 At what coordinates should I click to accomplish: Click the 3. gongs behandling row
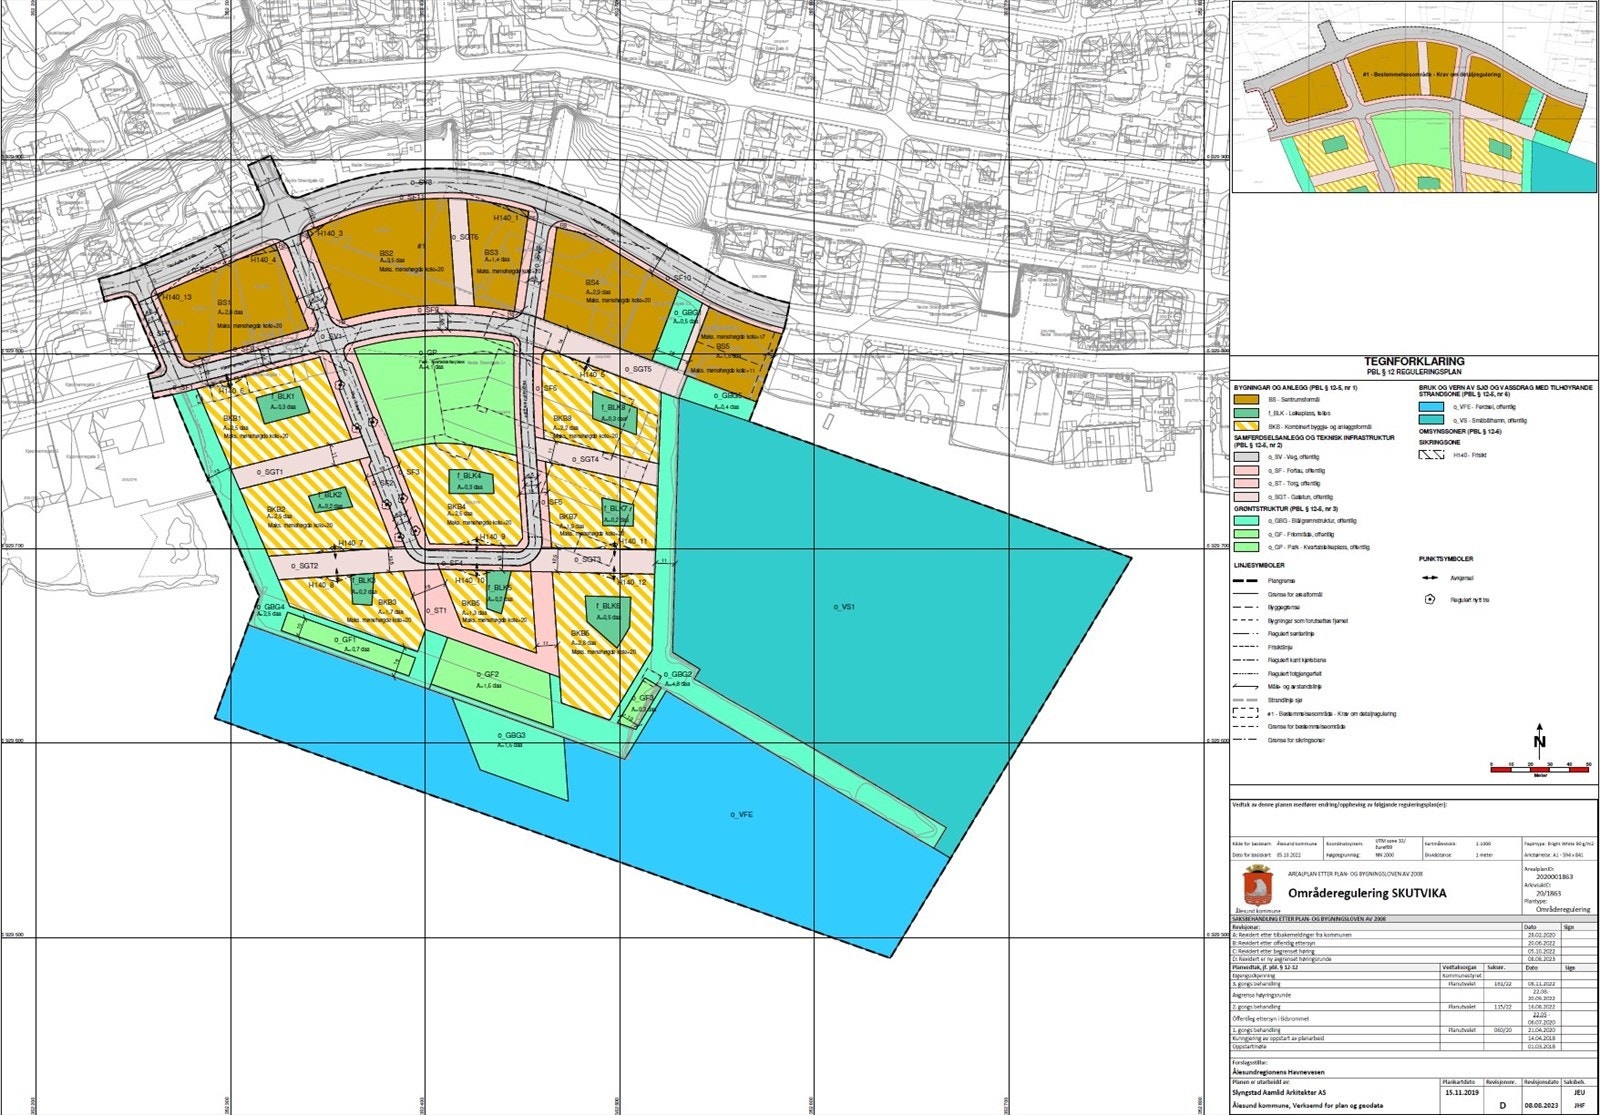1413,983
